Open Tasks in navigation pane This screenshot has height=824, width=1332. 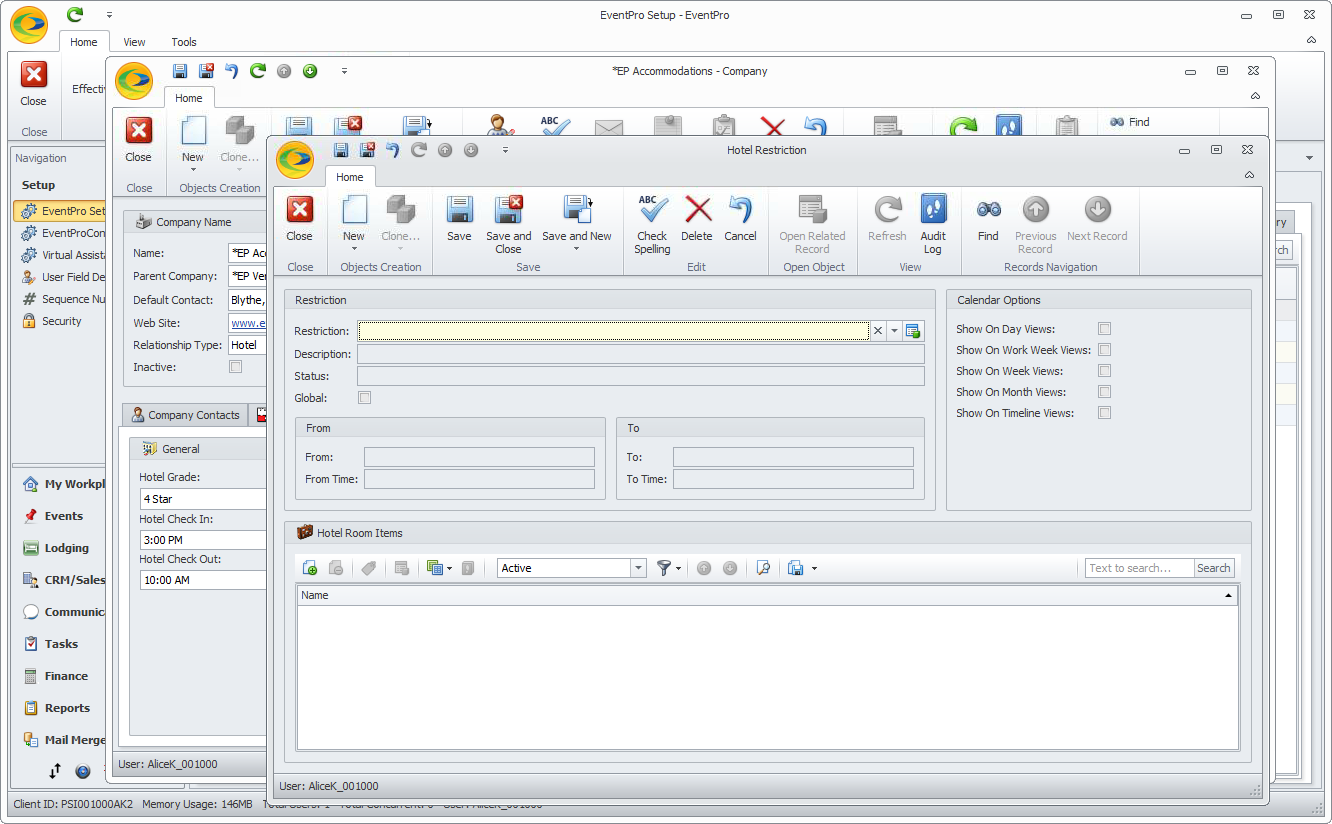61,644
